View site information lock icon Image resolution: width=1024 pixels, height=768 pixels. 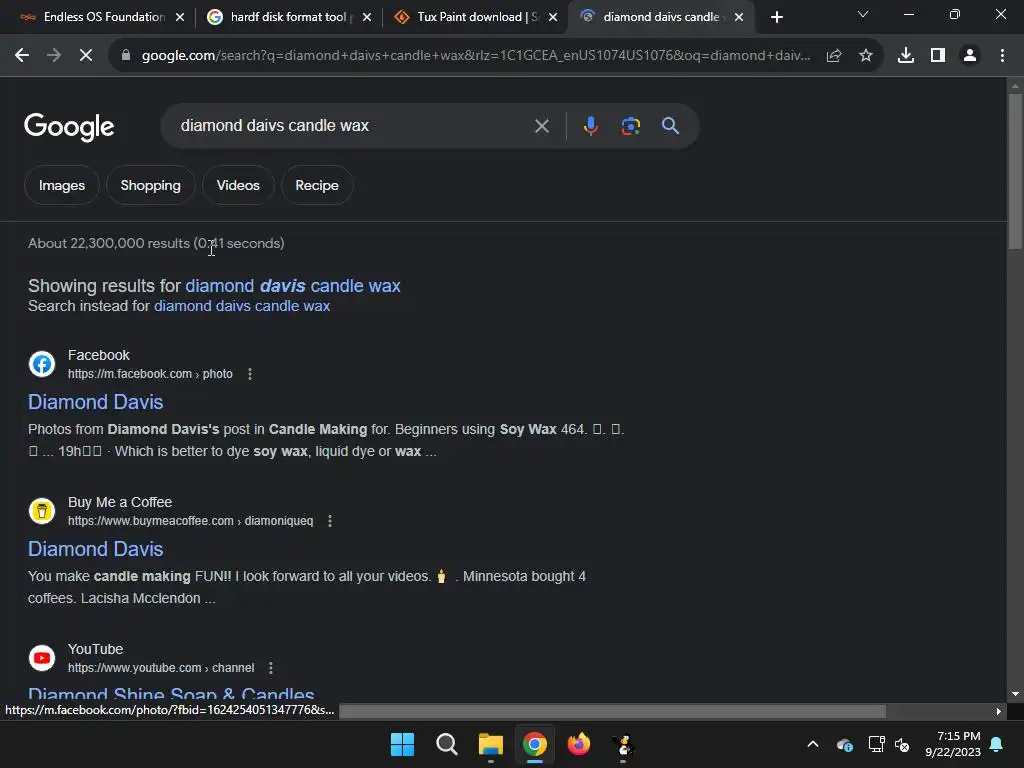point(126,56)
